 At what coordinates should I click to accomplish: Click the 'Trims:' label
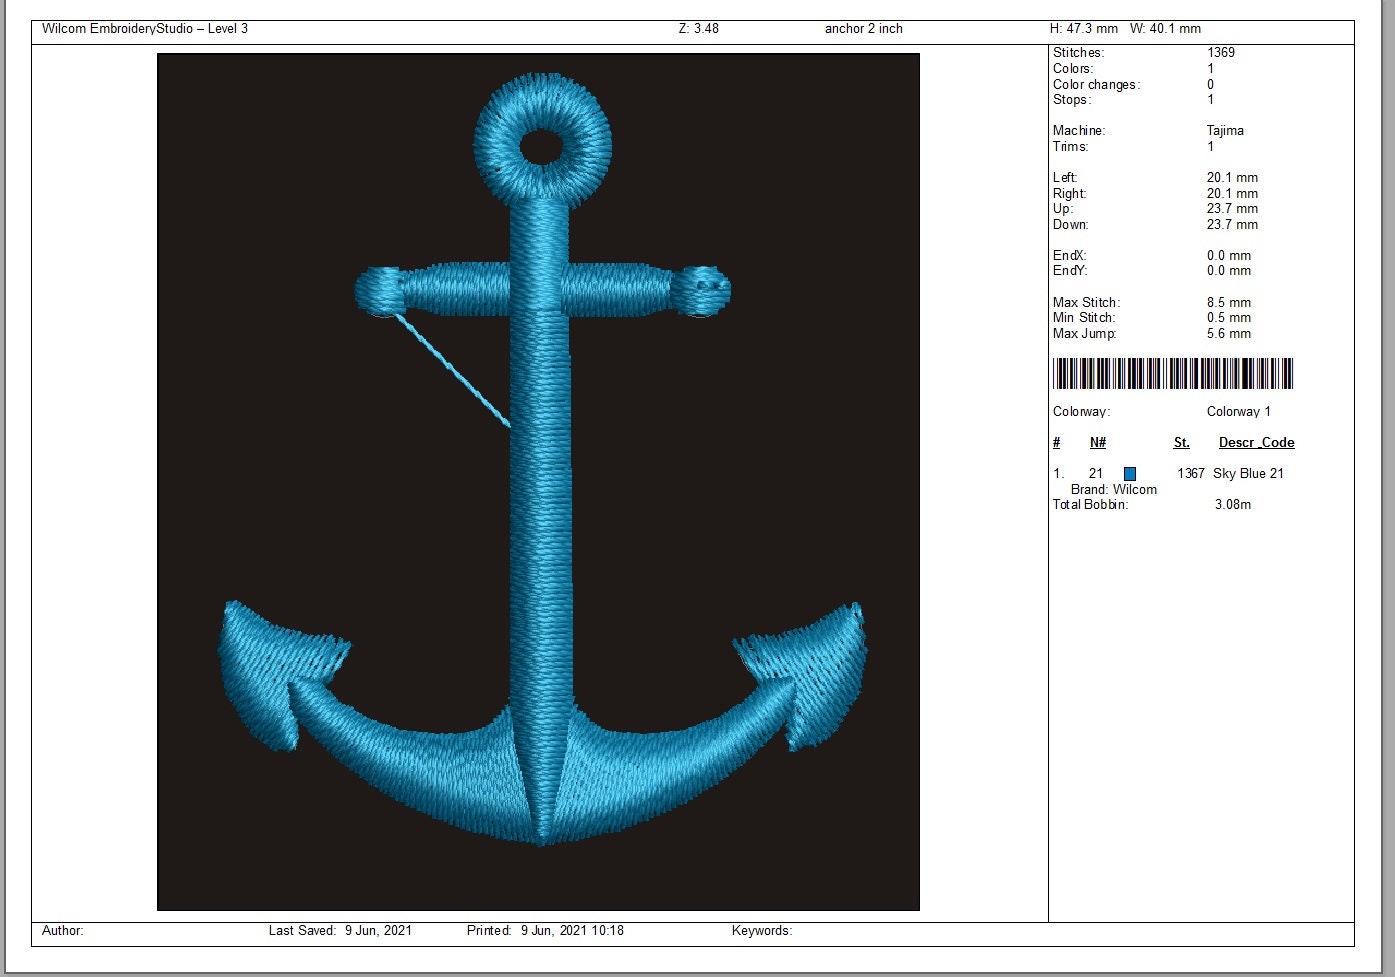coord(1070,147)
